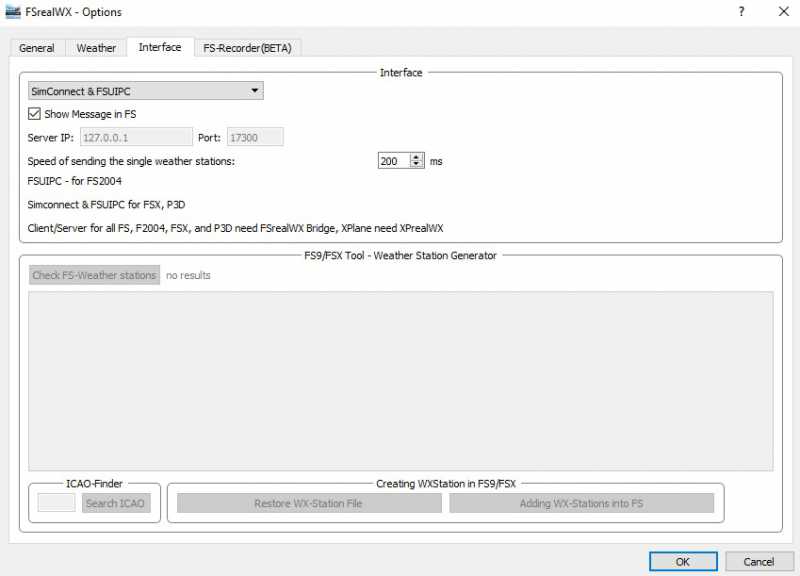Image resolution: width=800 pixels, height=576 pixels.
Task: Click the weather station results list area
Action: (x=401, y=381)
